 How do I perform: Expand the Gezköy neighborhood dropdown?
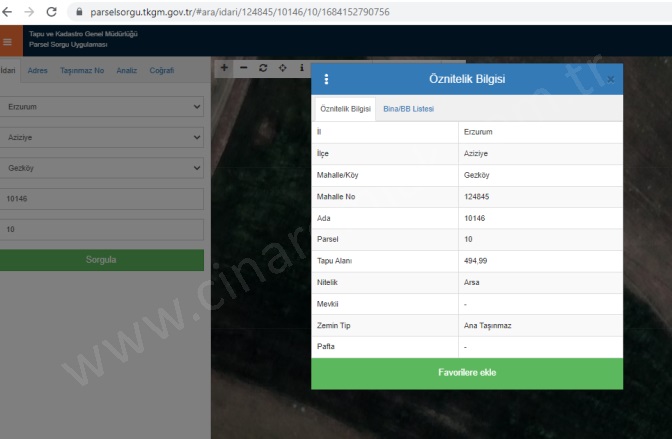101,168
